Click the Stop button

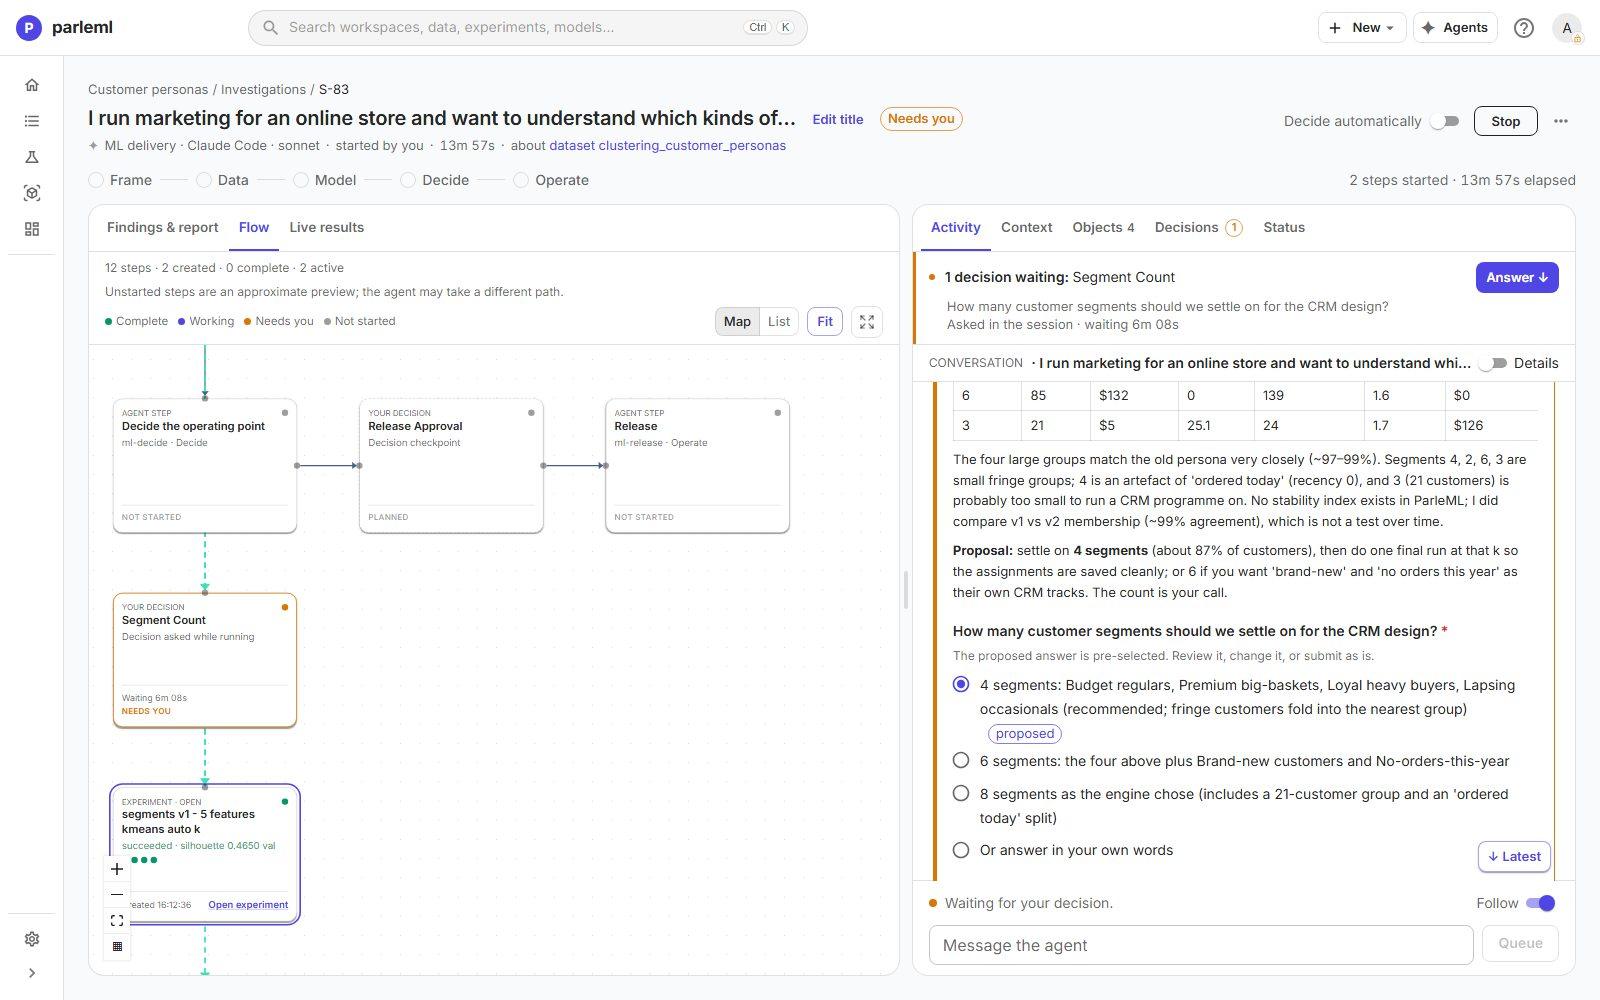tap(1506, 121)
